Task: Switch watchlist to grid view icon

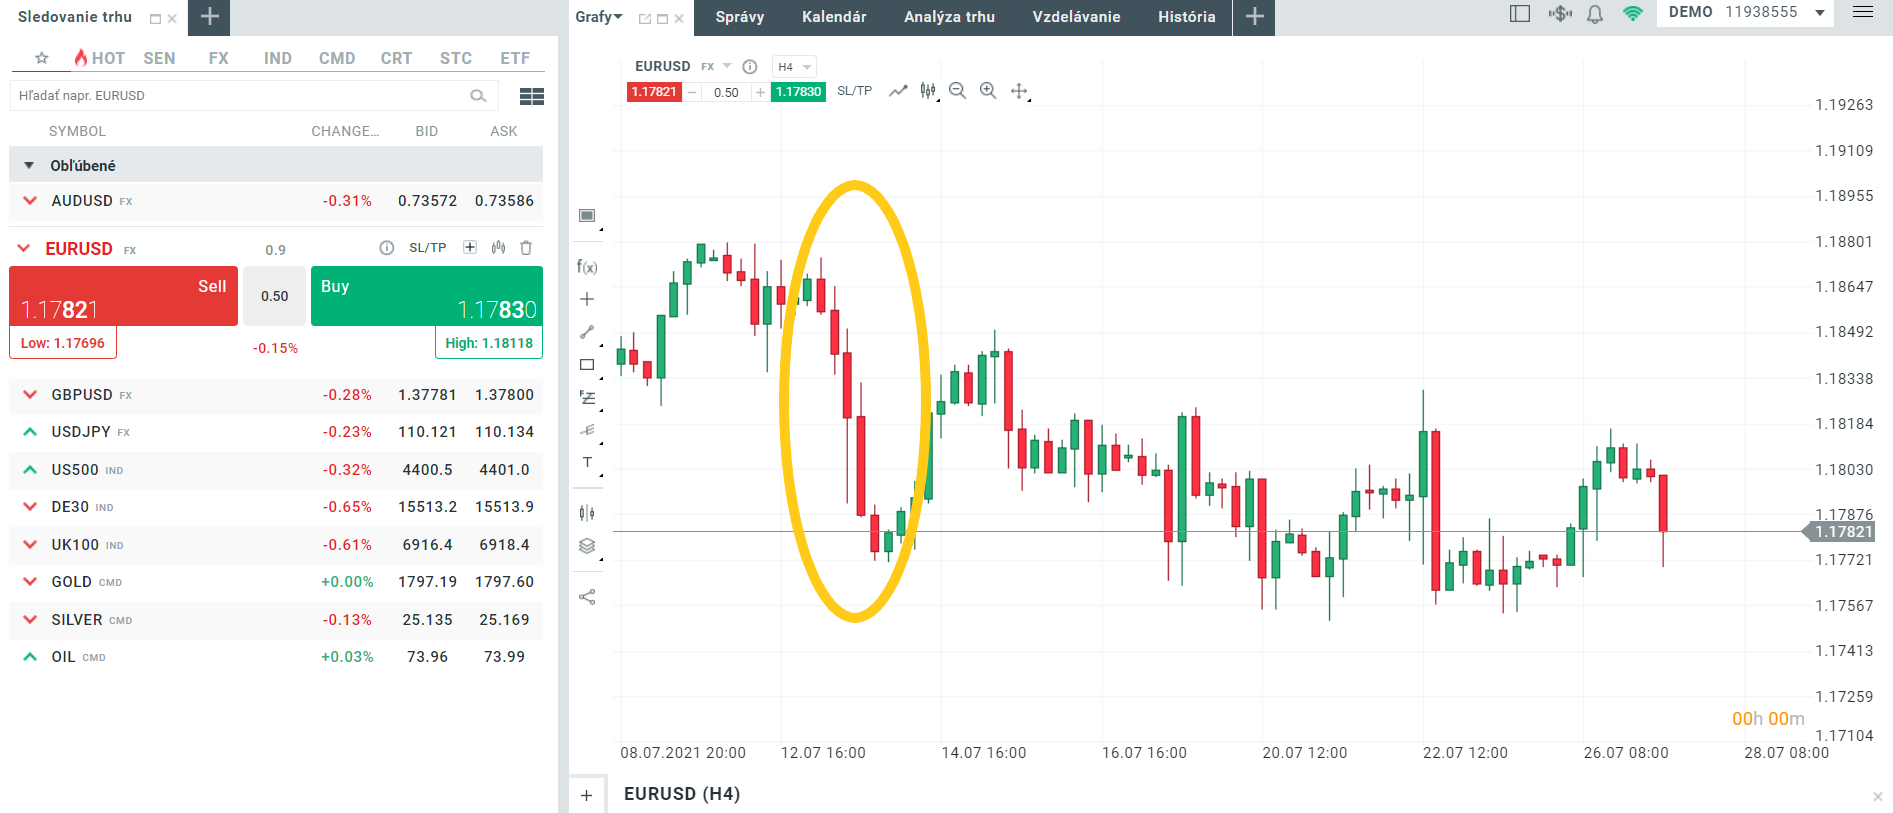Action: point(532,96)
